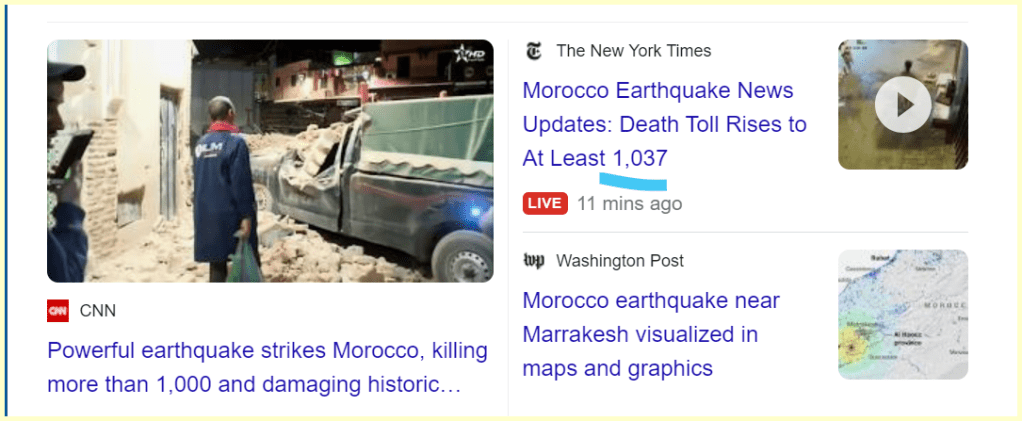Screen dimensions: 1022x421
Task: Click the "11 mins ago" timestamp
Action: click(630, 204)
